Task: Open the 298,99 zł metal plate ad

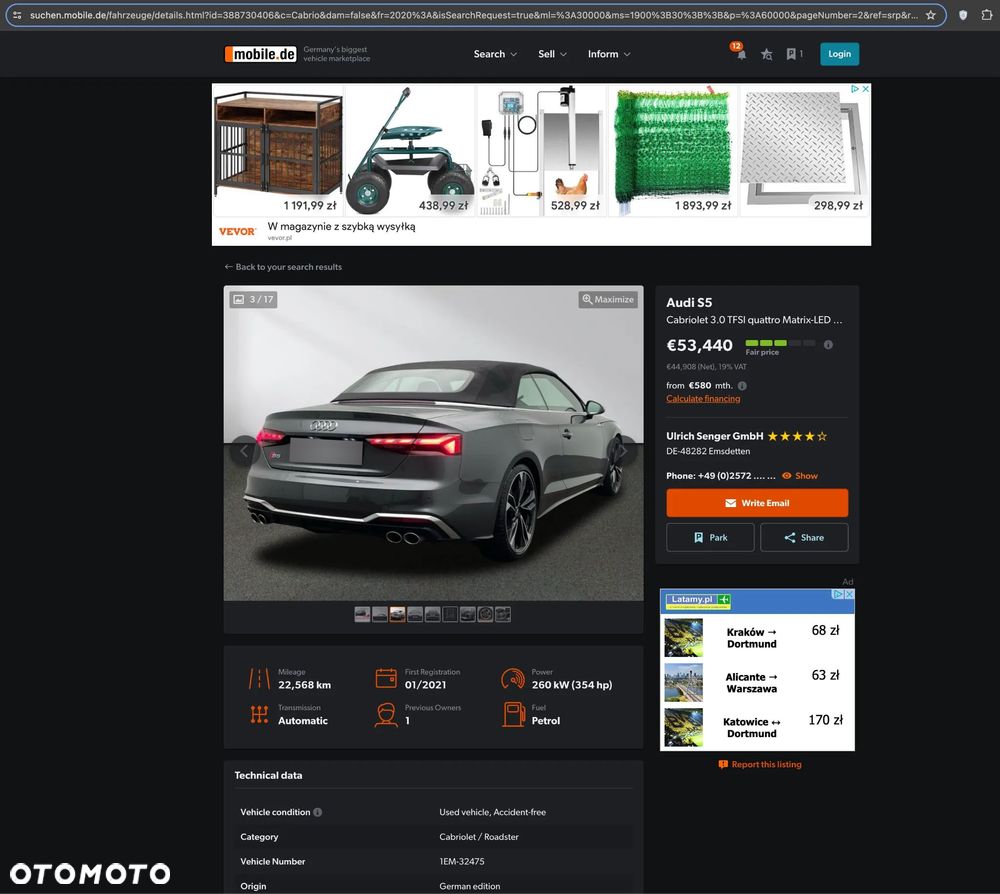Action: point(805,150)
